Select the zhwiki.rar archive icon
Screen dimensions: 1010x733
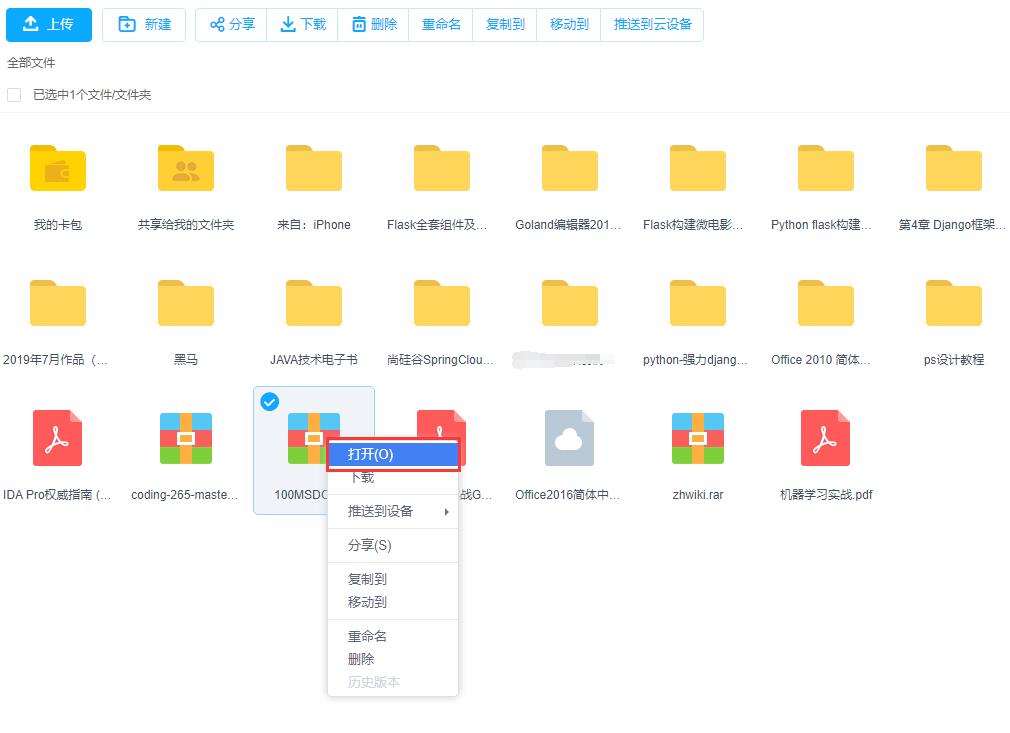tap(698, 439)
